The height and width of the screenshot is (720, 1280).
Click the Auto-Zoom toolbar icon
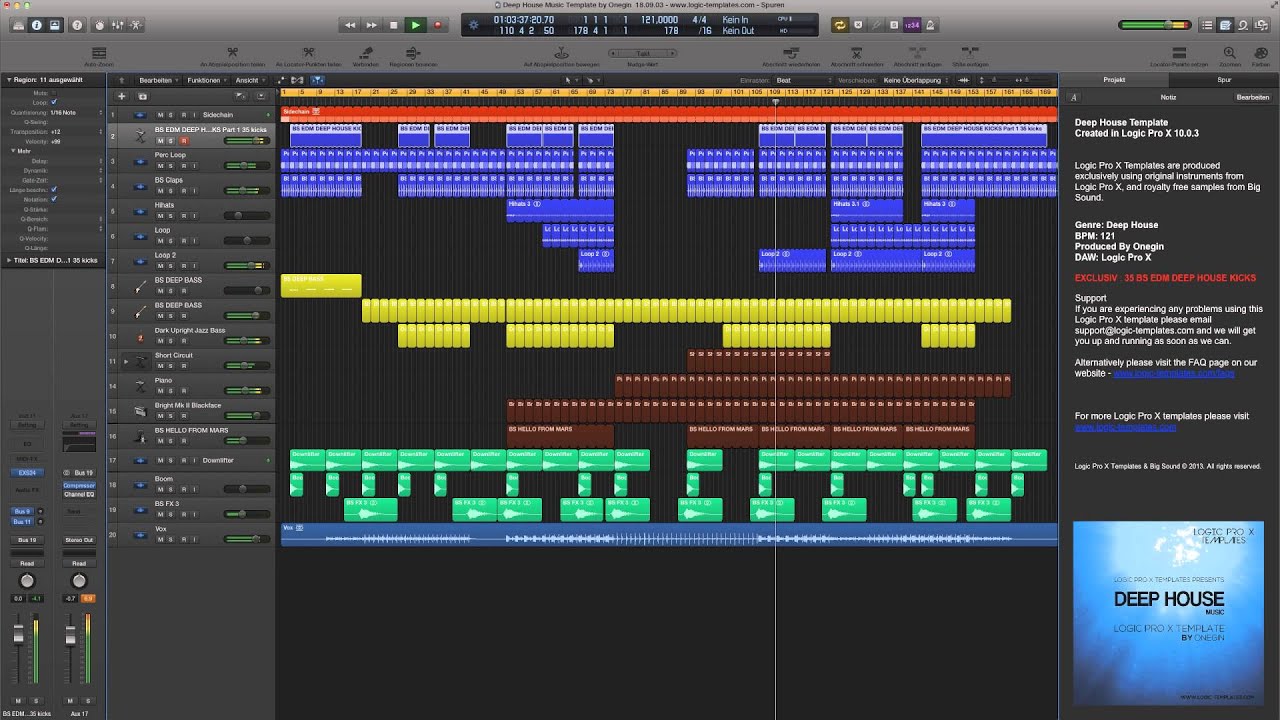pyautogui.click(x=98, y=52)
